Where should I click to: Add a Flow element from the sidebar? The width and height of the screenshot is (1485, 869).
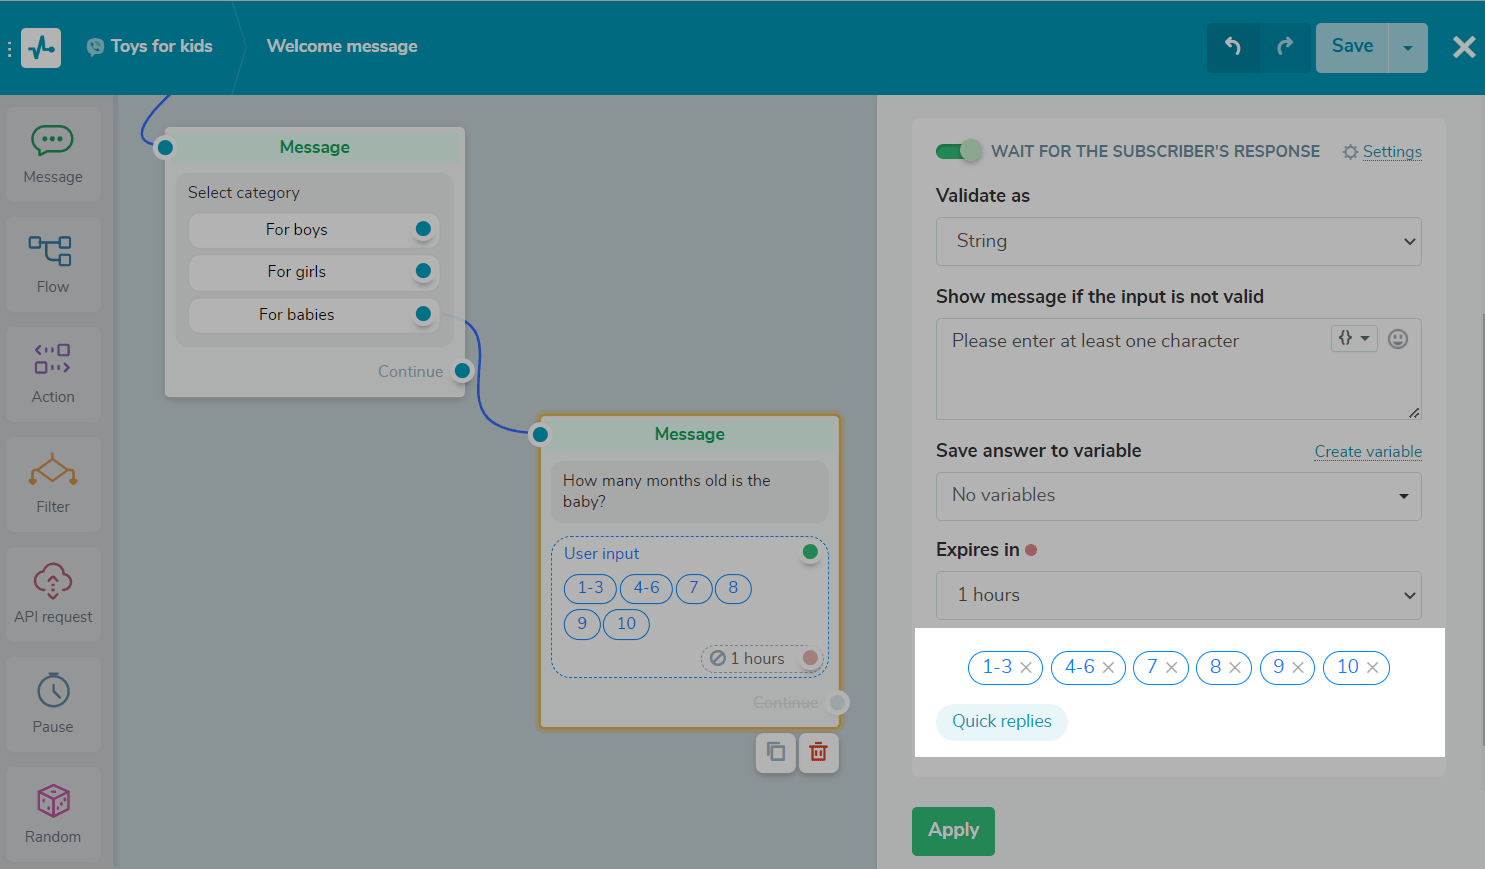click(x=53, y=264)
